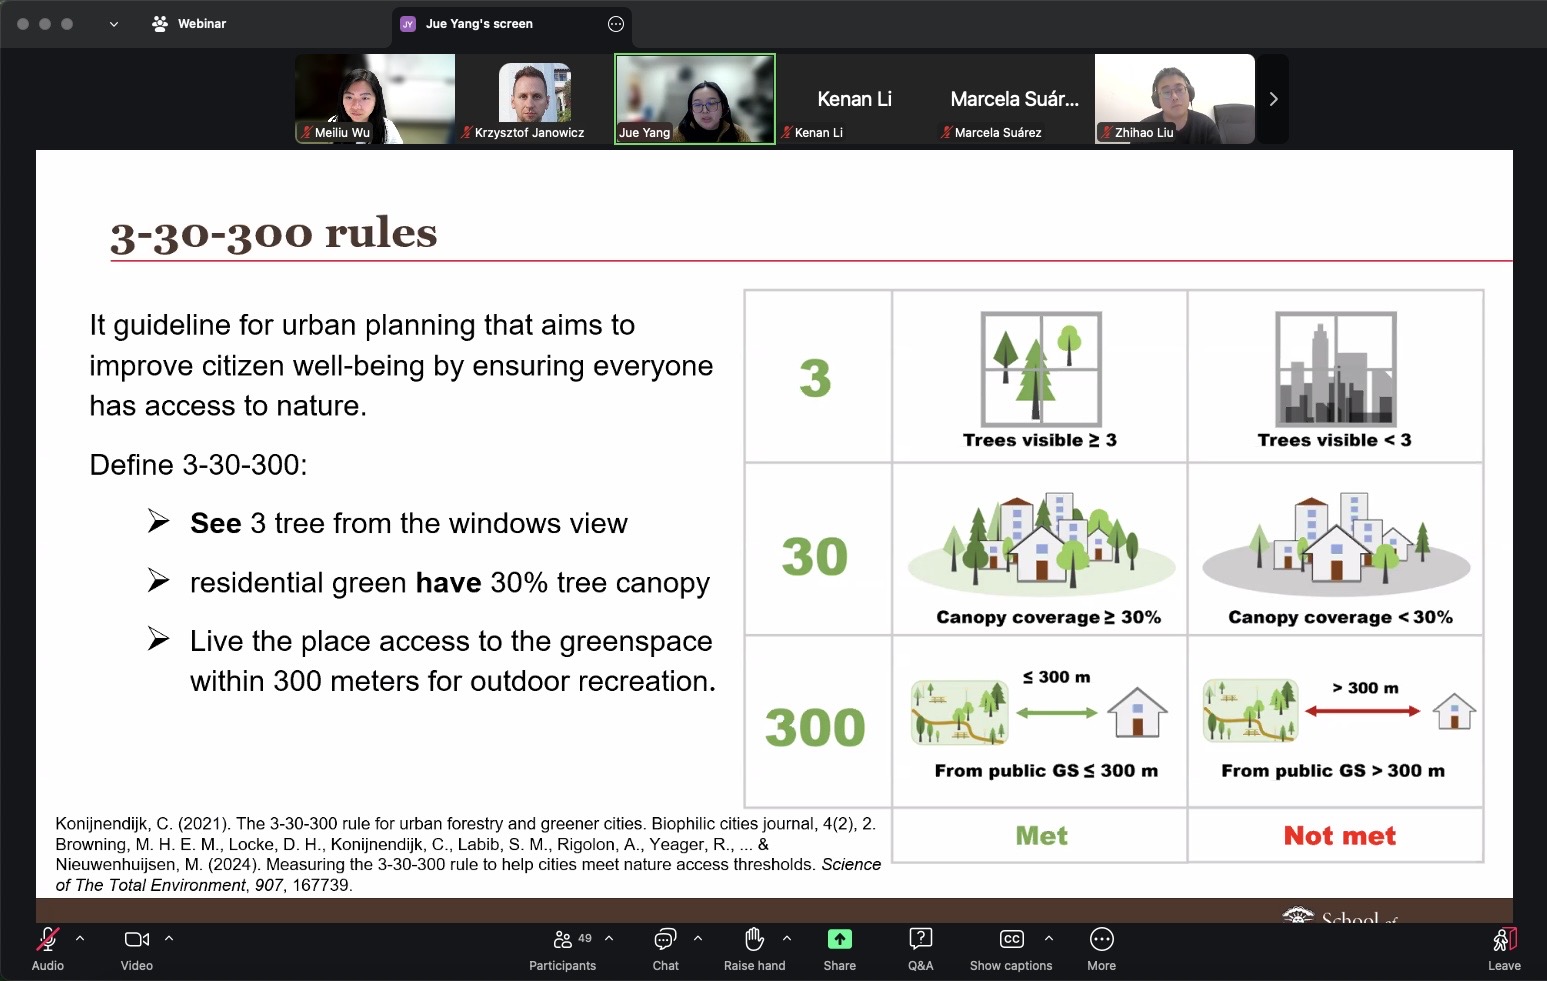Viewport: 1547px width, 981px height.
Task: Click the Webinar title label
Action: click(201, 24)
